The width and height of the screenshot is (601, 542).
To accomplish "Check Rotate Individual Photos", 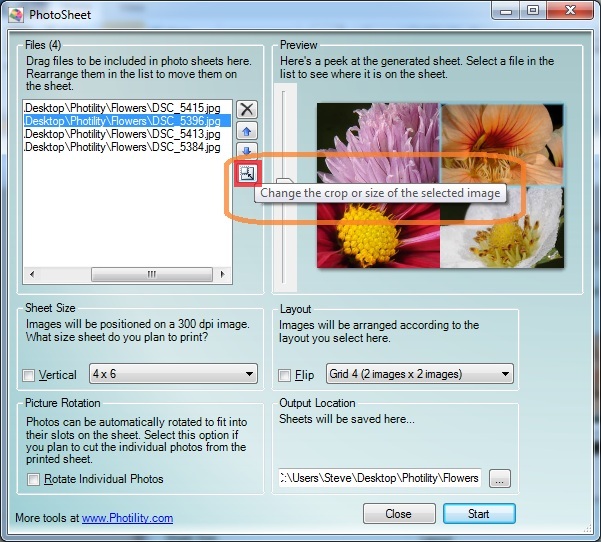I will coord(33,479).
